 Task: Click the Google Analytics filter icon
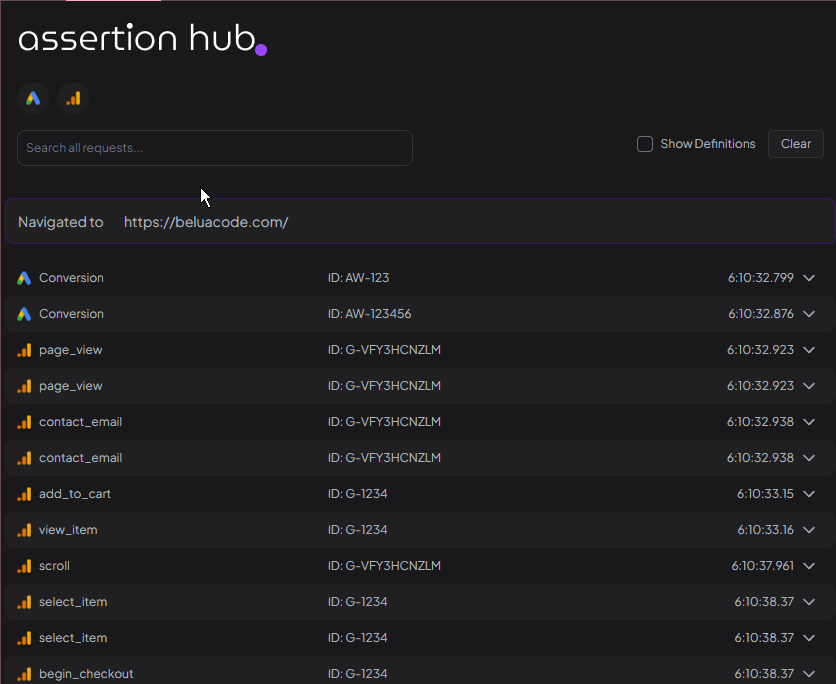point(73,98)
